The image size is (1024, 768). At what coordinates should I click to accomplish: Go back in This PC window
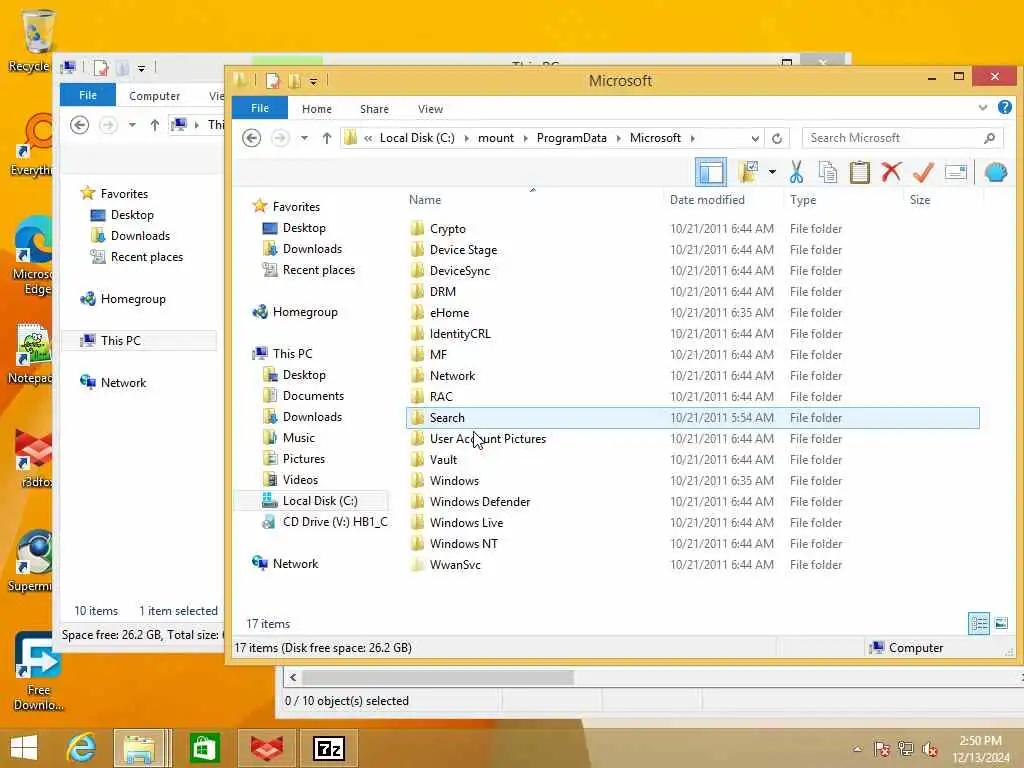click(80, 125)
